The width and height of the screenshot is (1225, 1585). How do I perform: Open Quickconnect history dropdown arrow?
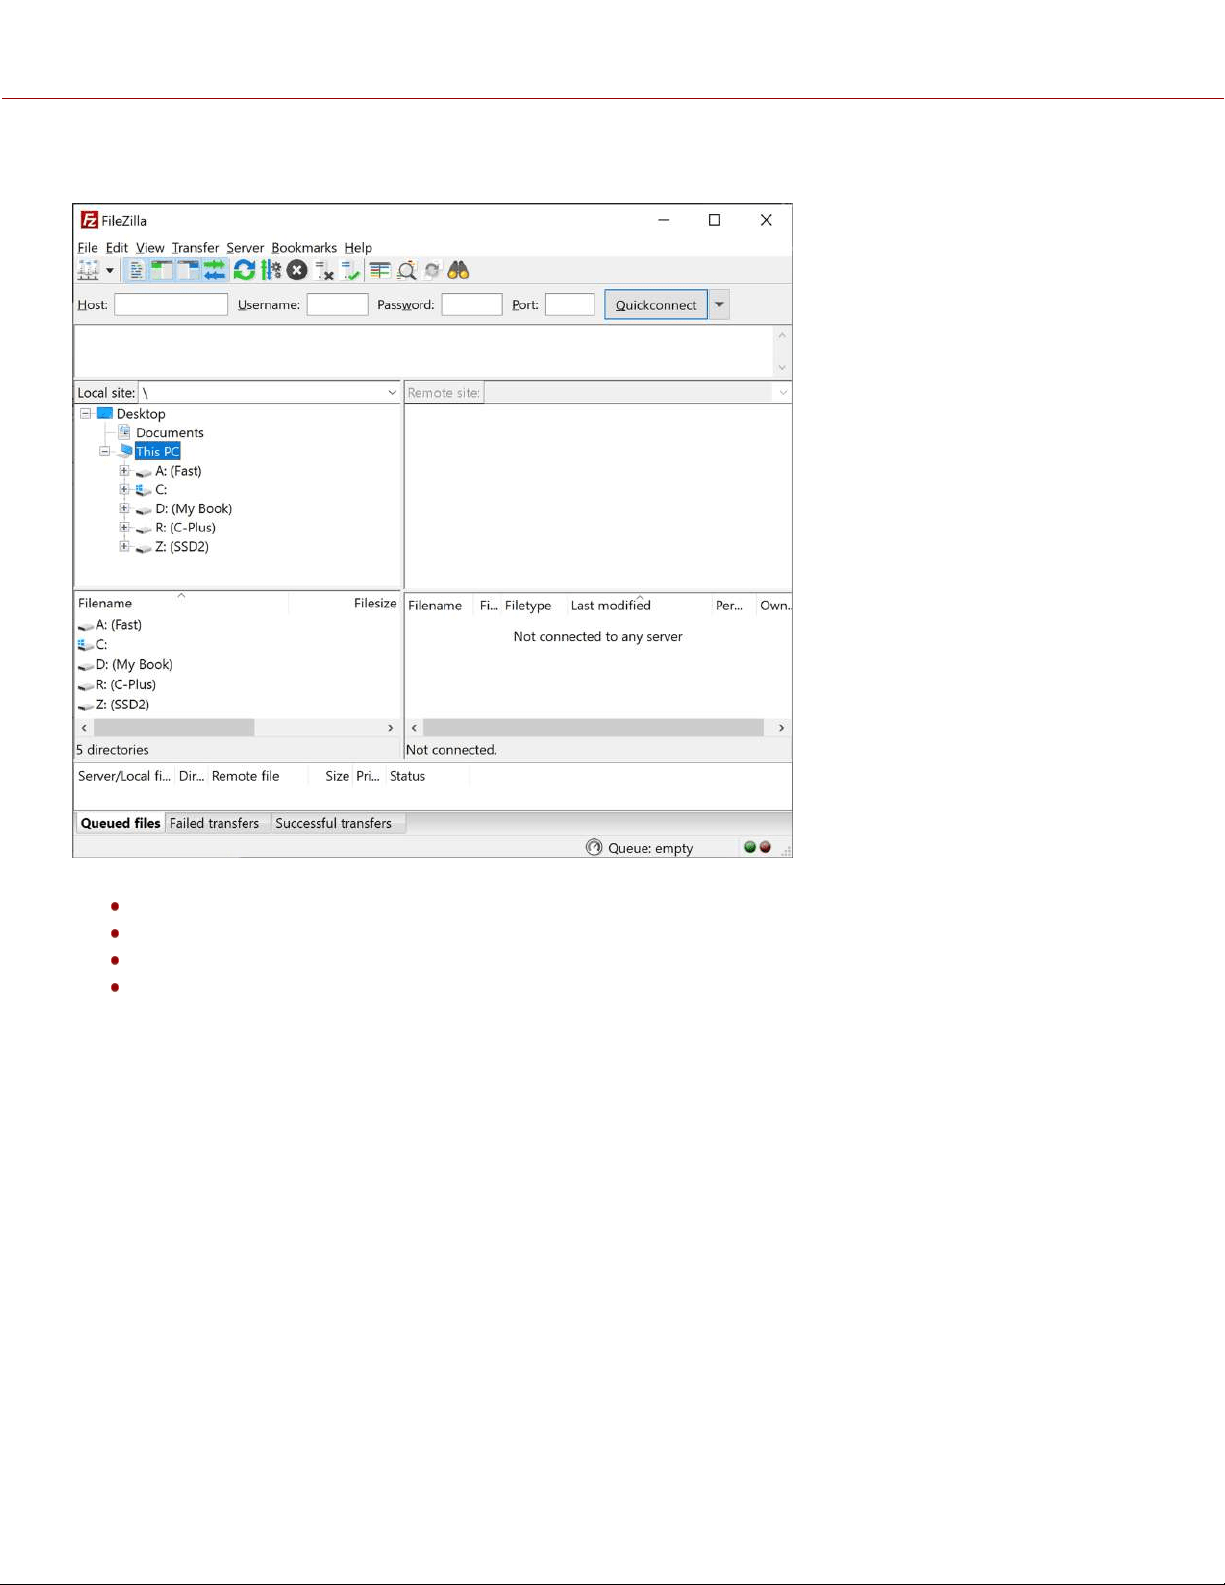[x=719, y=305]
